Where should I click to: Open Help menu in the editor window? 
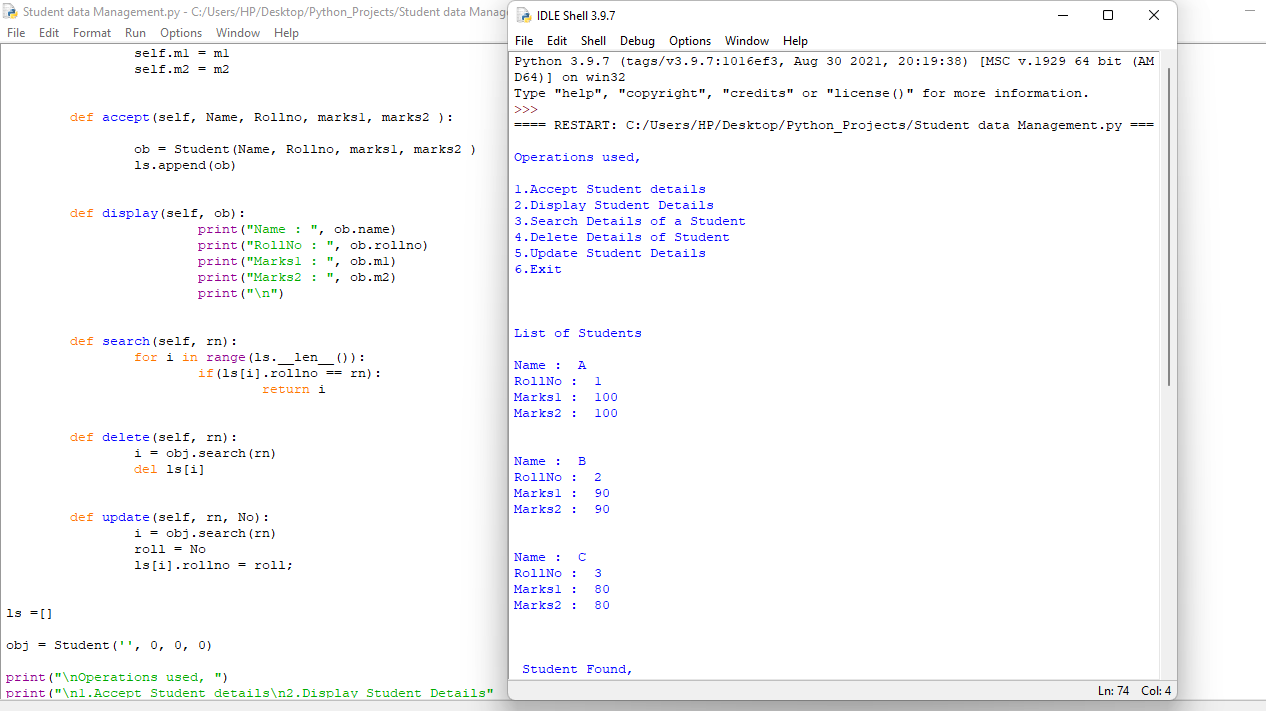(286, 33)
